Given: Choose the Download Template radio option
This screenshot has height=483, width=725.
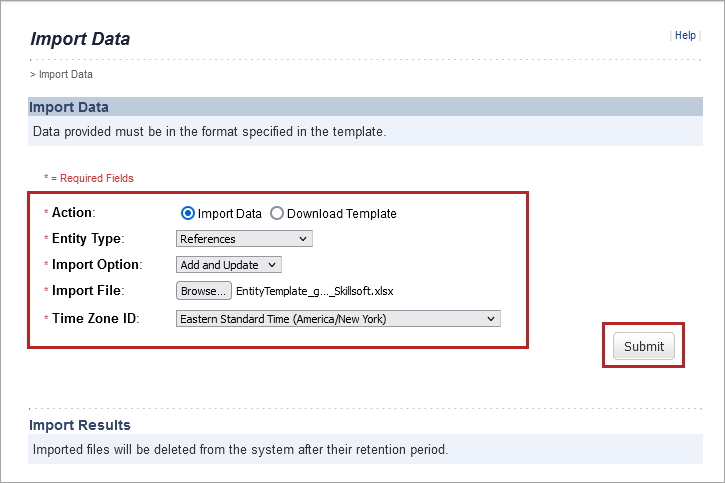Looking at the screenshot, I should pyautogui.click(x=277, y=213).
